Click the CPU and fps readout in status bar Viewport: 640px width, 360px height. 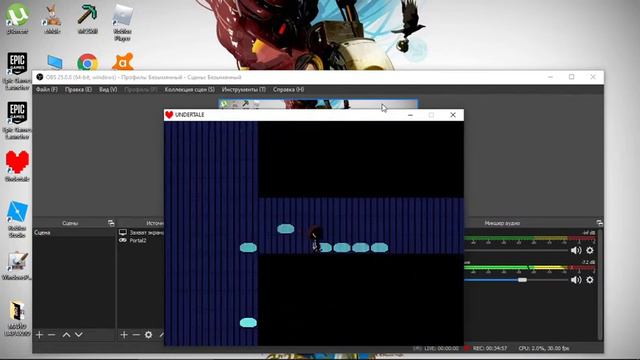[x=544, y=348]
